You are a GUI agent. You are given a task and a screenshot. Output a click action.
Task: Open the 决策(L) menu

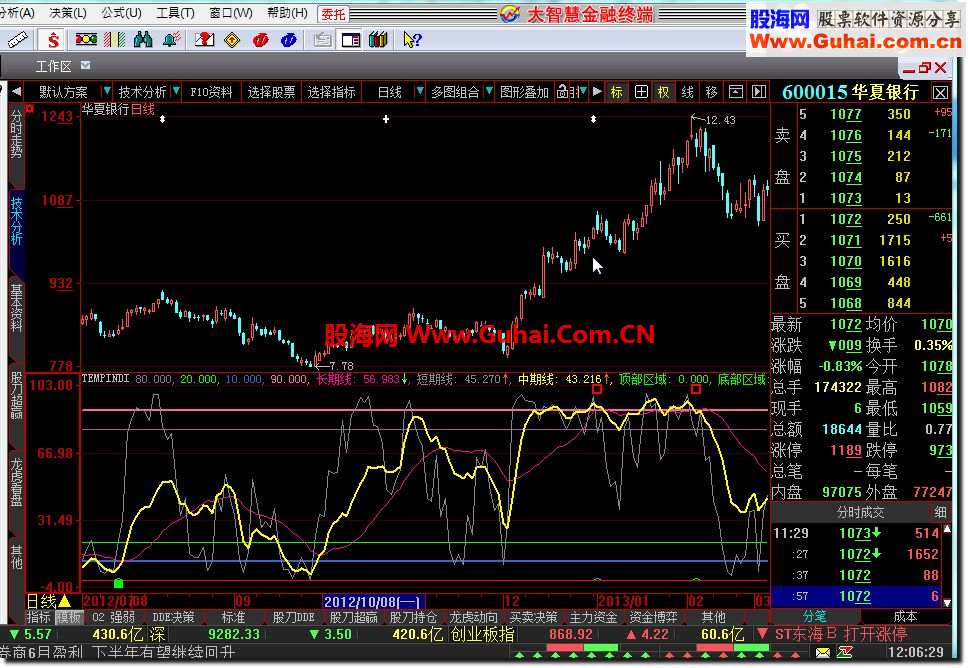coord(68,12)
